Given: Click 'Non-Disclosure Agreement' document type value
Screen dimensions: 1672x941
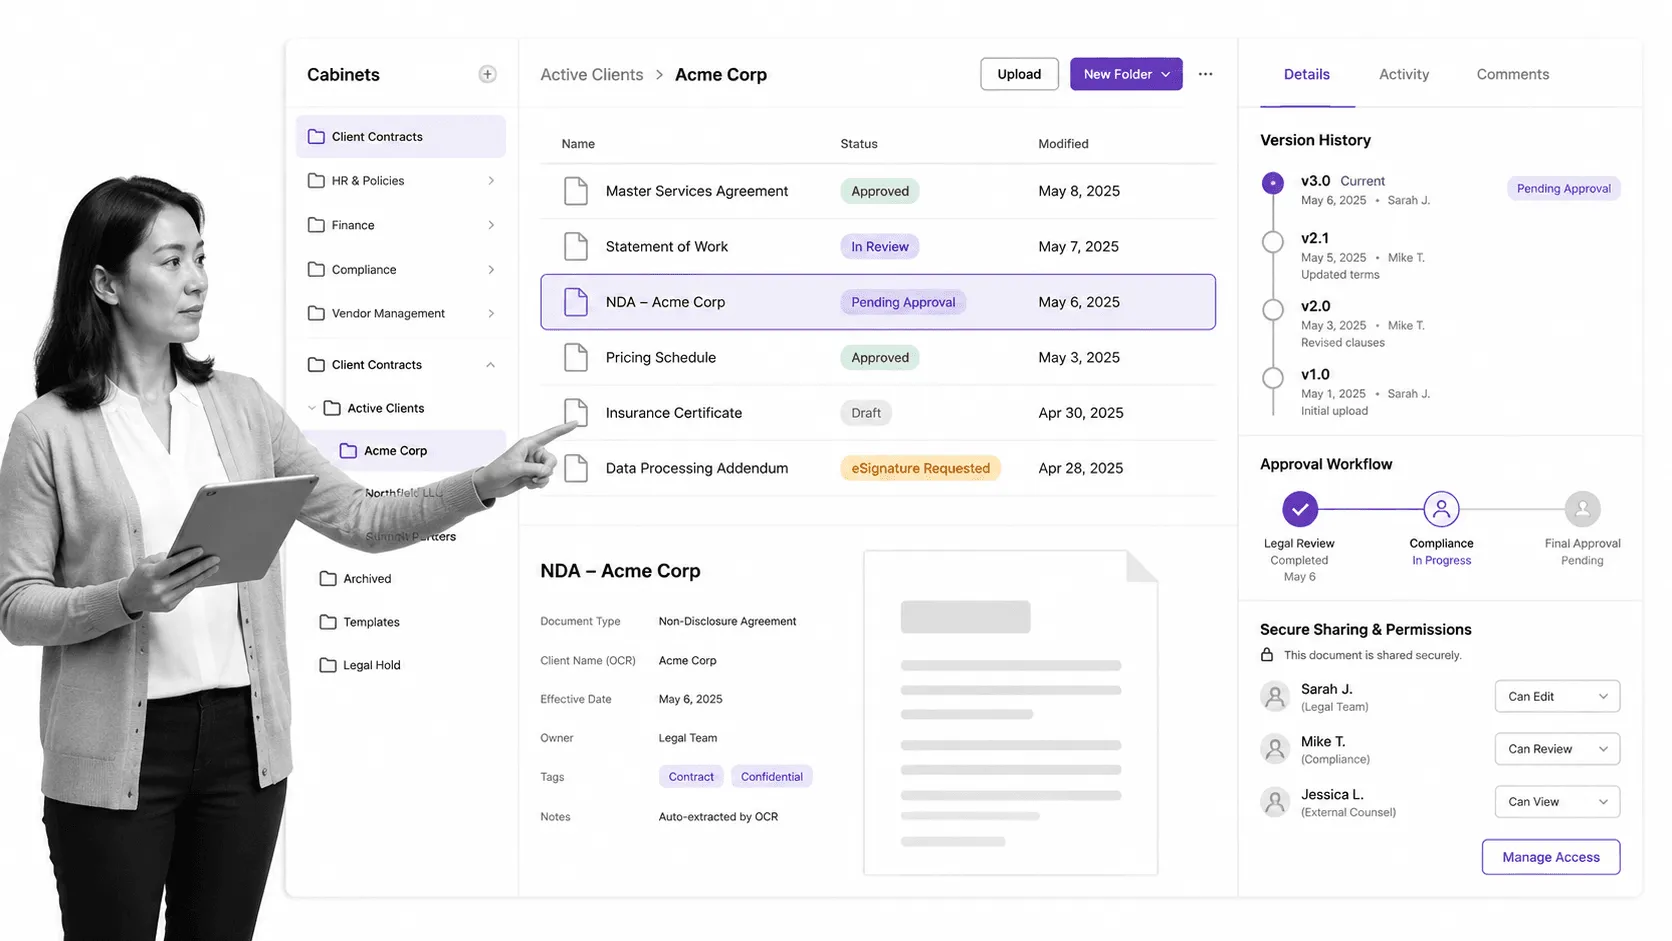Looking at the screenshot, I should point(727,621).
